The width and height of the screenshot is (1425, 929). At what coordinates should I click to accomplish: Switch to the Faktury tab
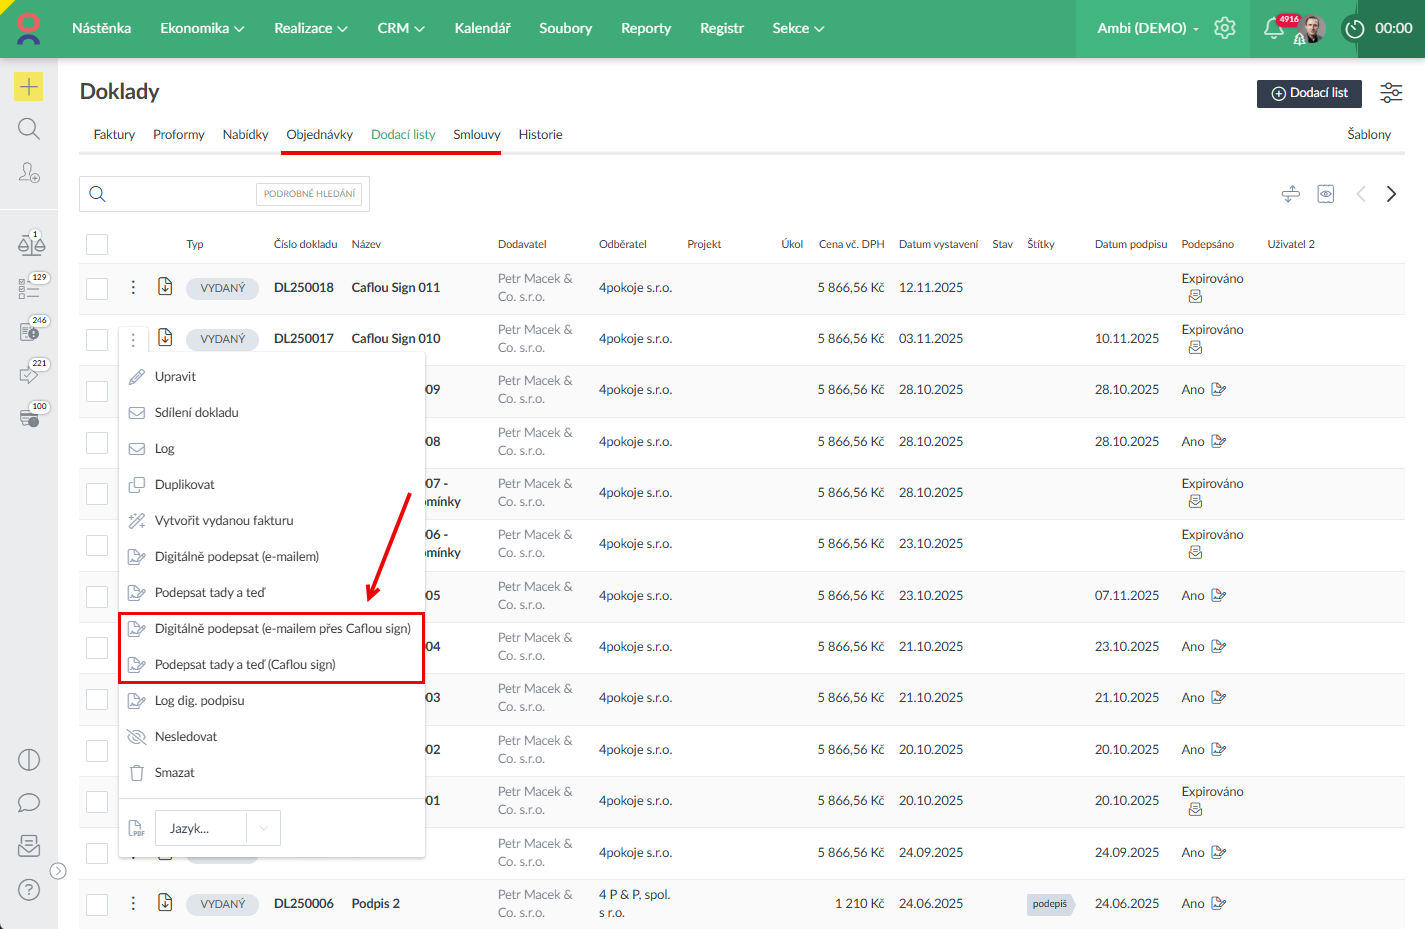pyautogui.click(x=114, y=134)
